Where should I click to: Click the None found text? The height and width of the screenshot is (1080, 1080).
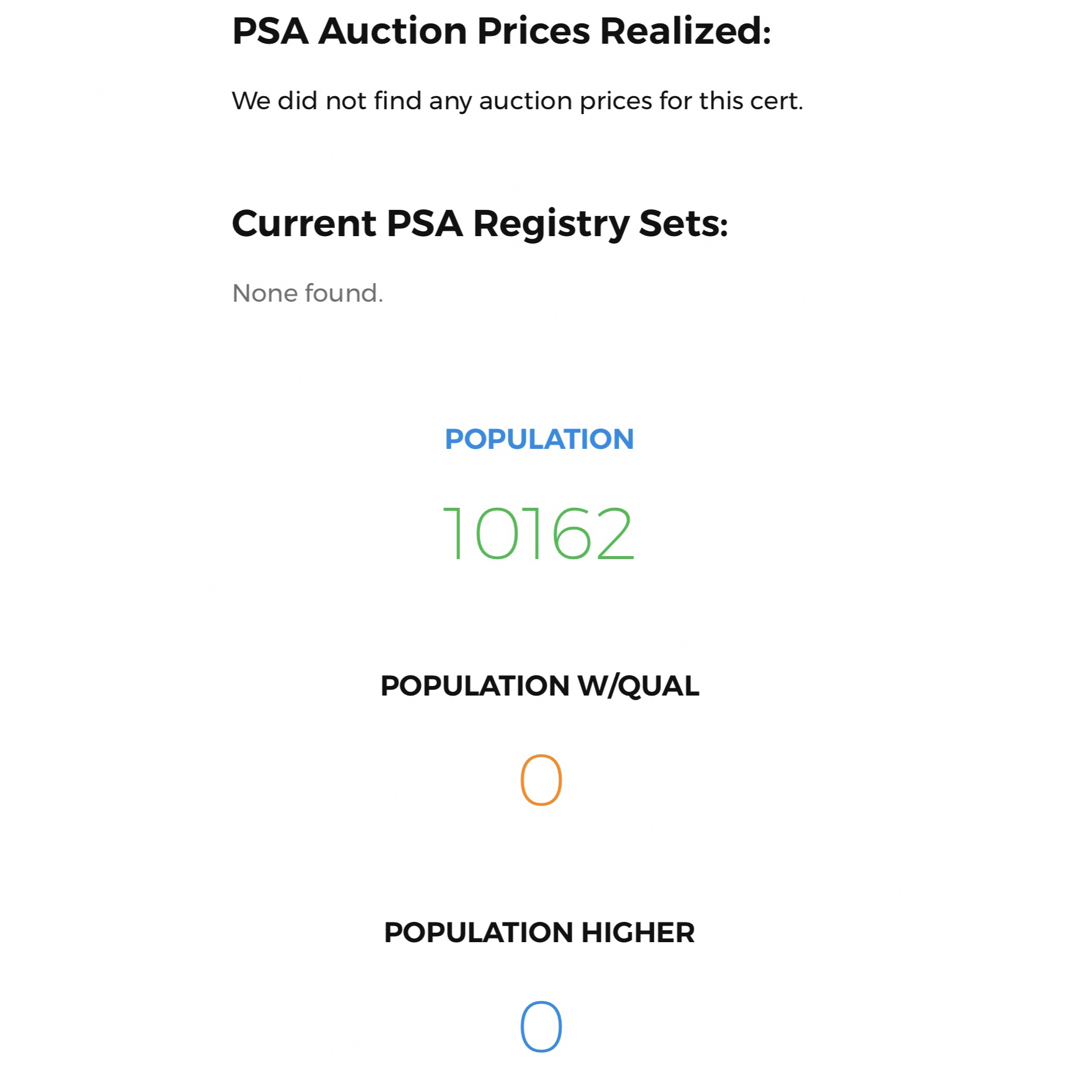click(307, 293)
